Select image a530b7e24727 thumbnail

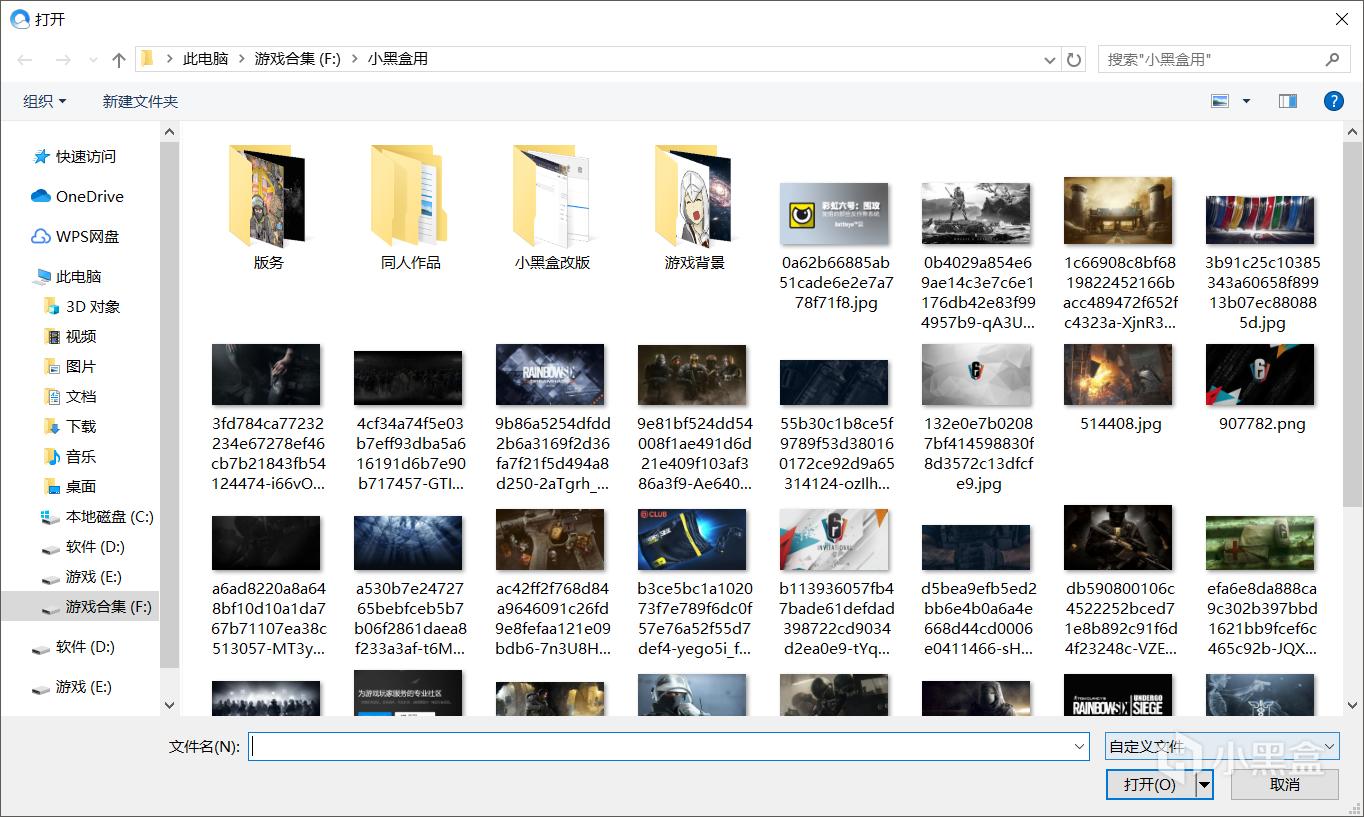point(408,543)
